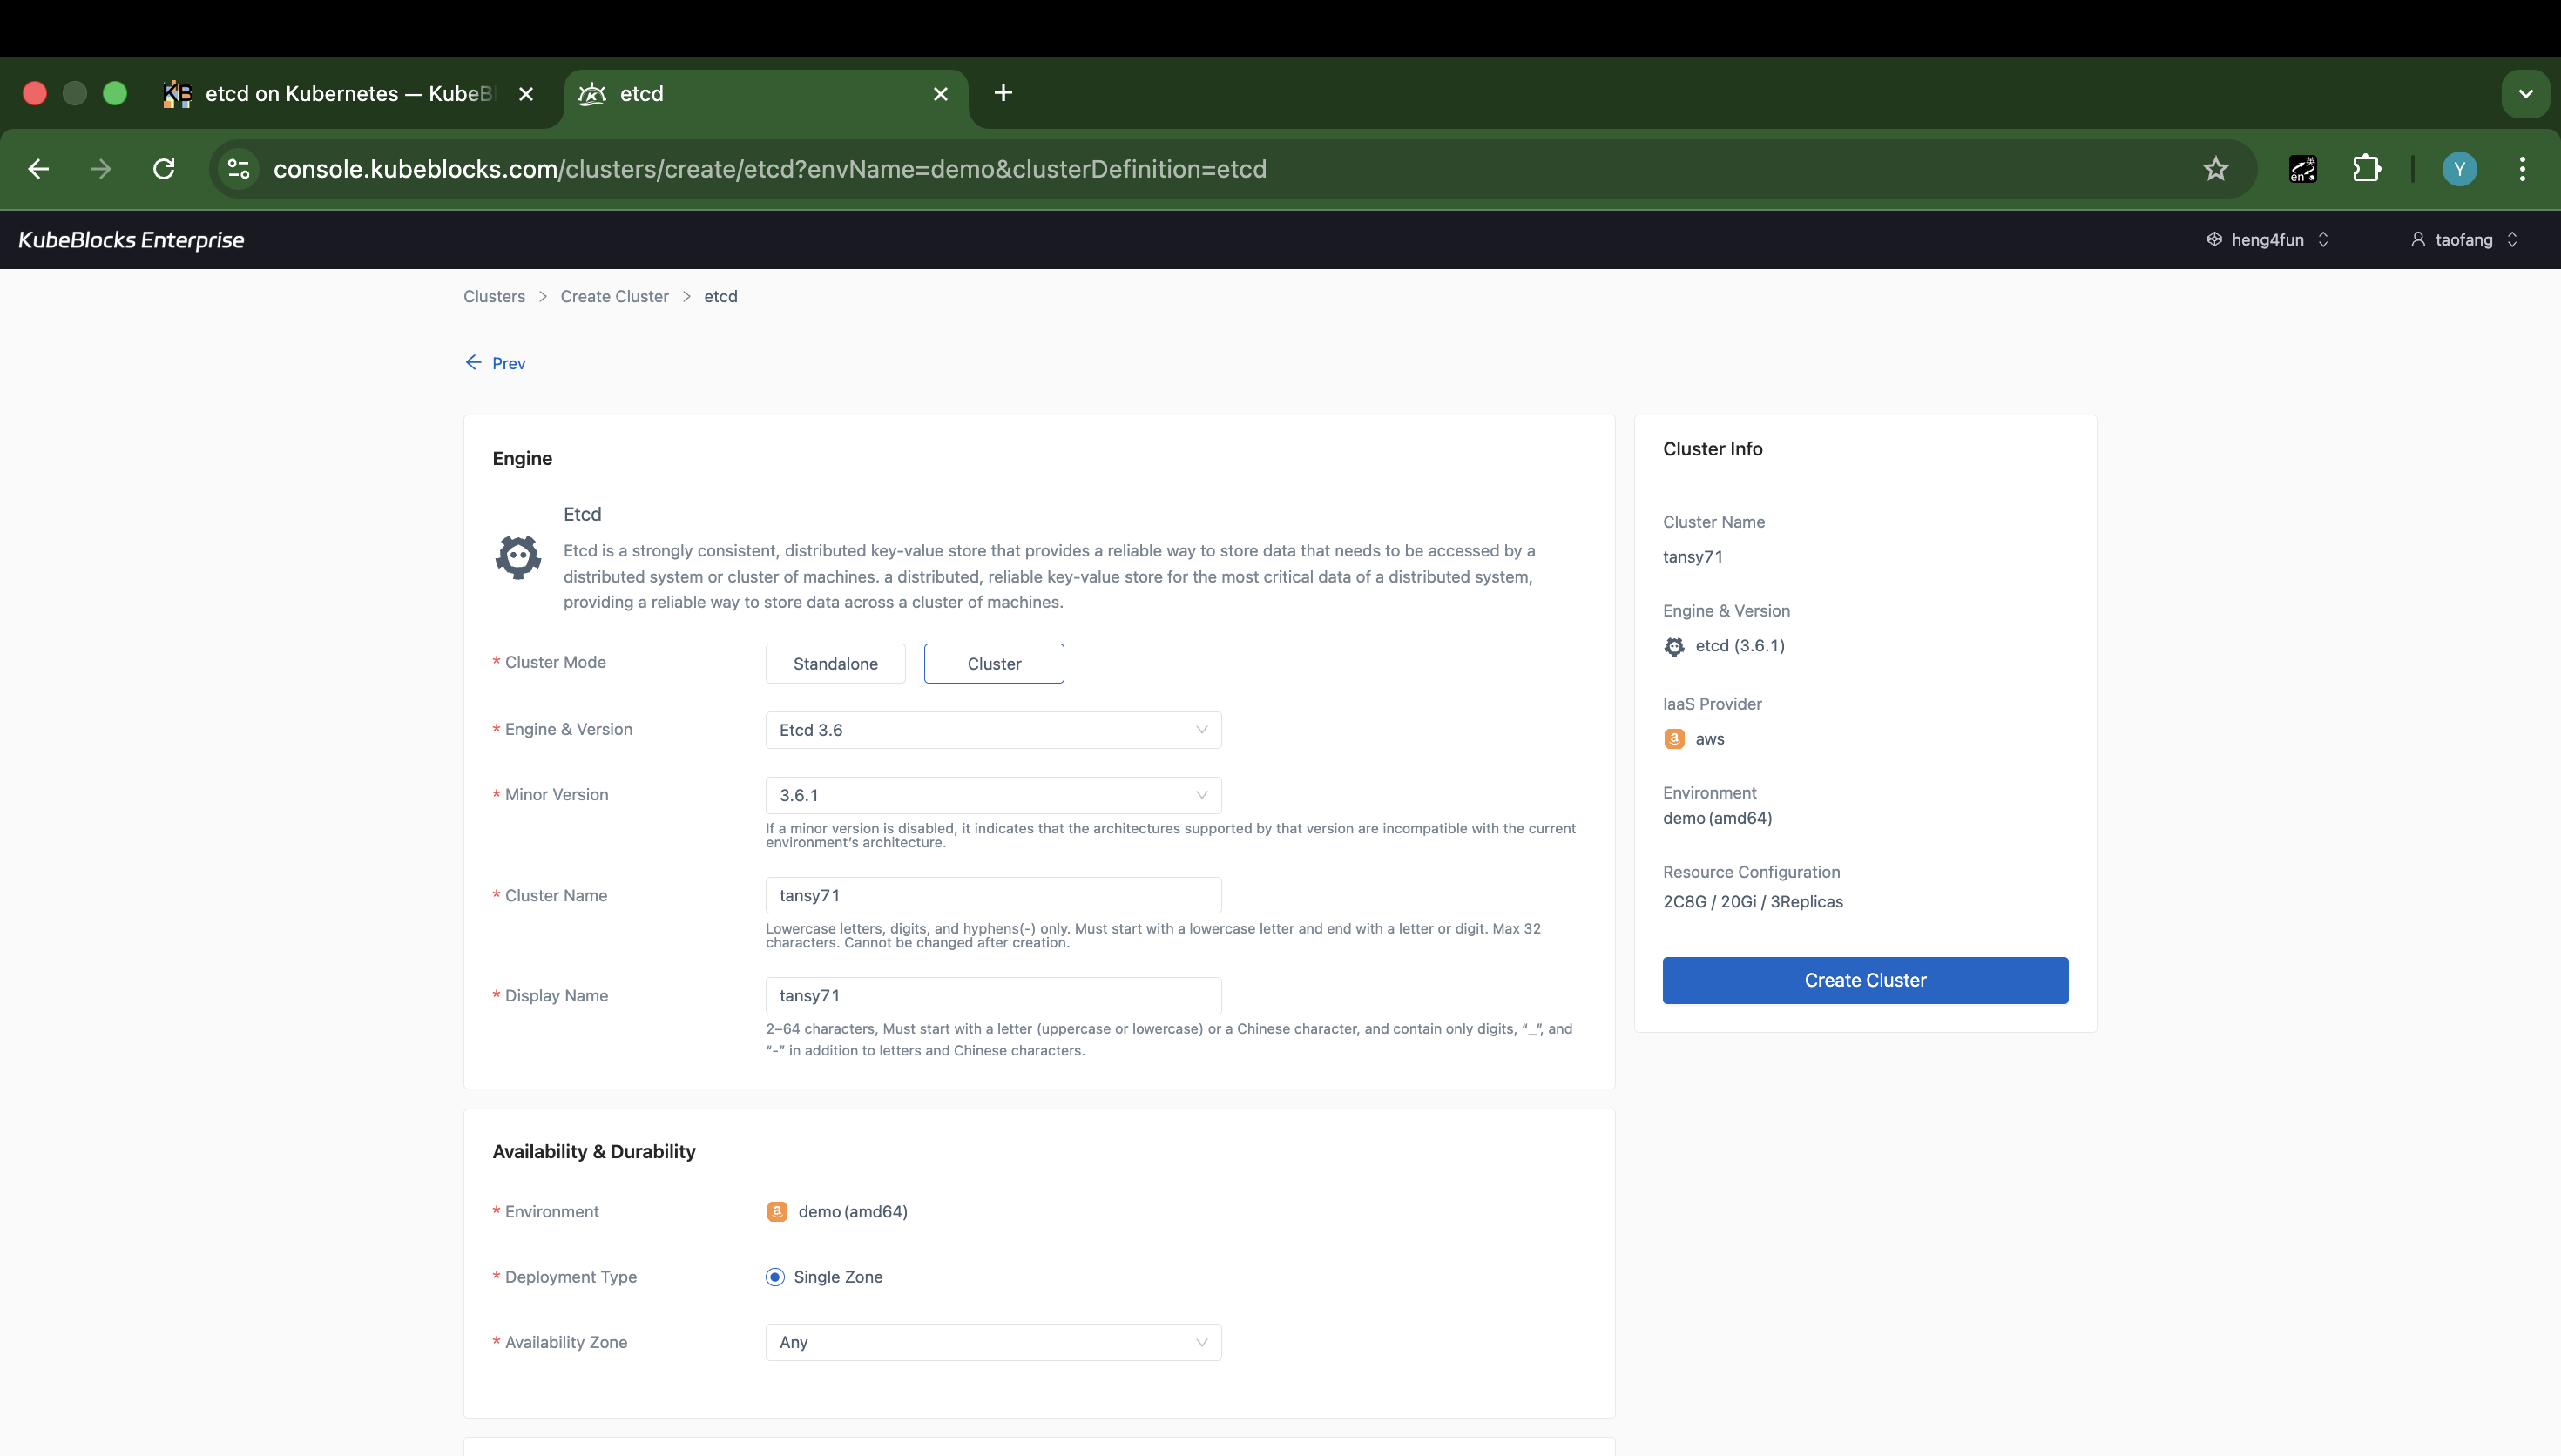The image size is (2561, 1456).
Task: Click the etcd icon in Cluster Info
Action: (x=1674, y=647)
